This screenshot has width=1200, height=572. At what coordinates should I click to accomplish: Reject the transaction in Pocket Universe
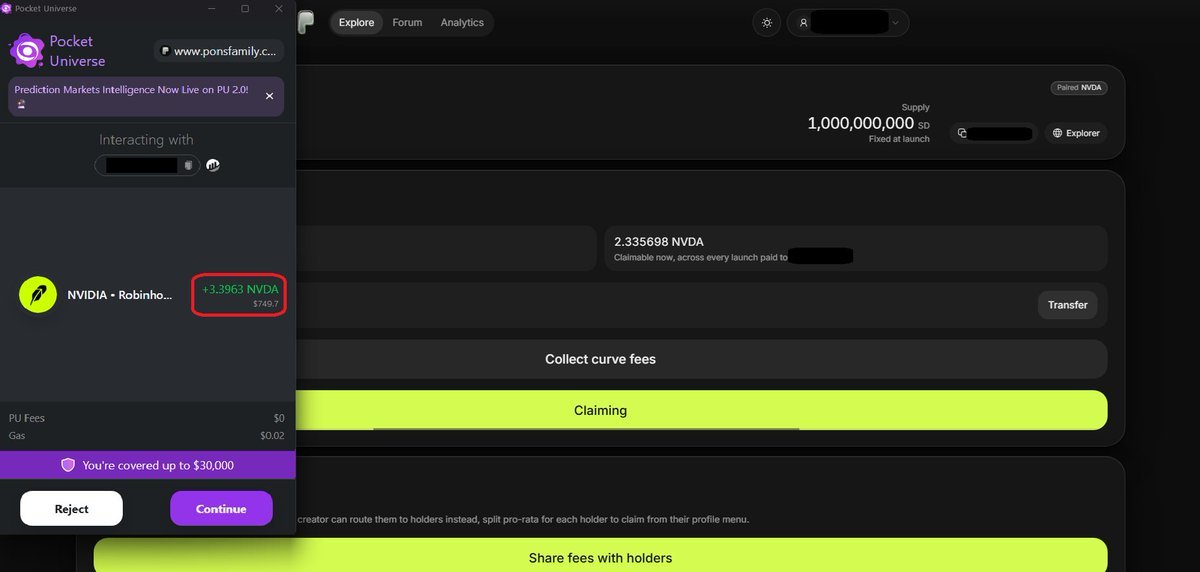click(x=72, y=508)
